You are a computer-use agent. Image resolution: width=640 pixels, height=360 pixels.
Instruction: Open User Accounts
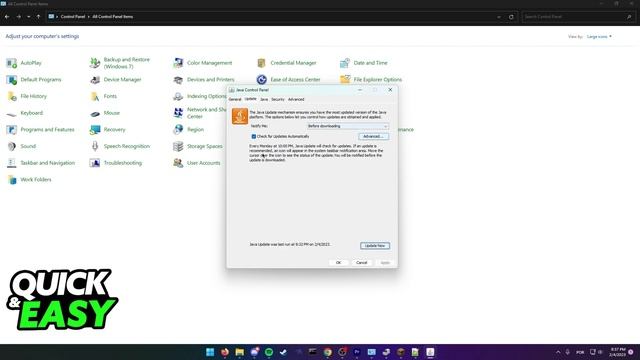(197, 163)
